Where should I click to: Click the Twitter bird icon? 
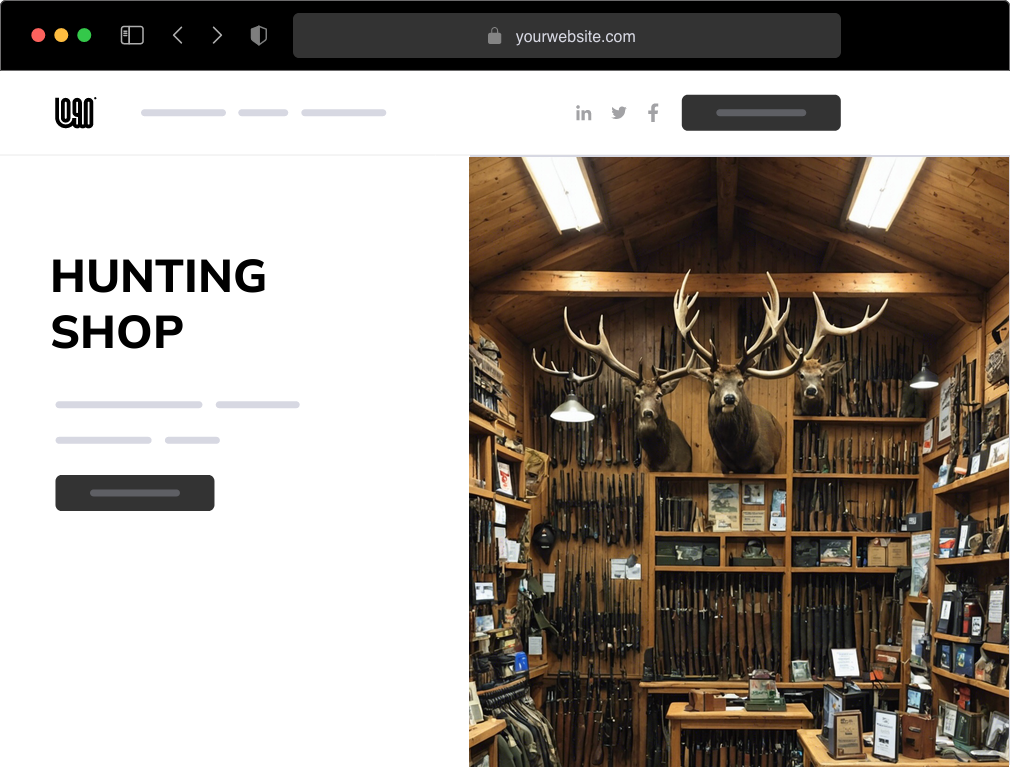click(618, 112)
